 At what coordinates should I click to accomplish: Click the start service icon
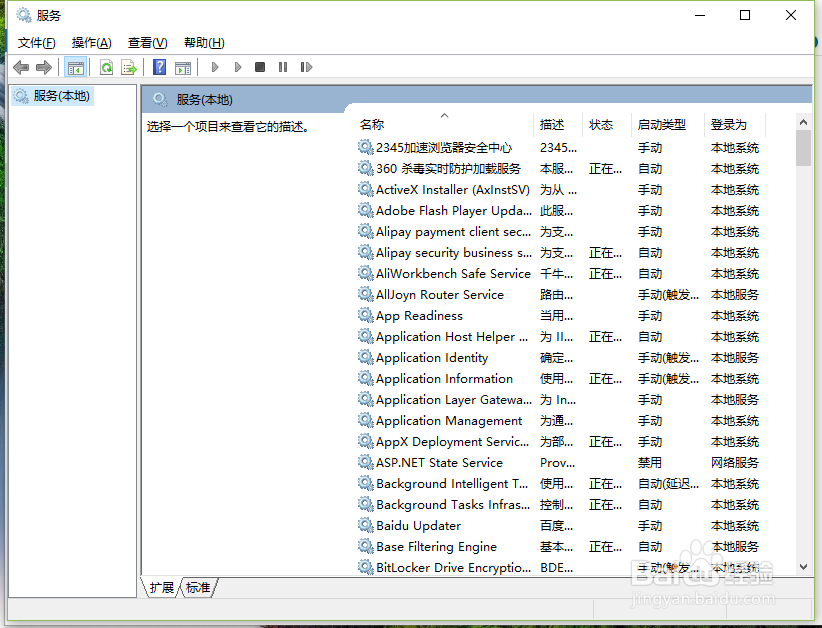tap(215, 67)
